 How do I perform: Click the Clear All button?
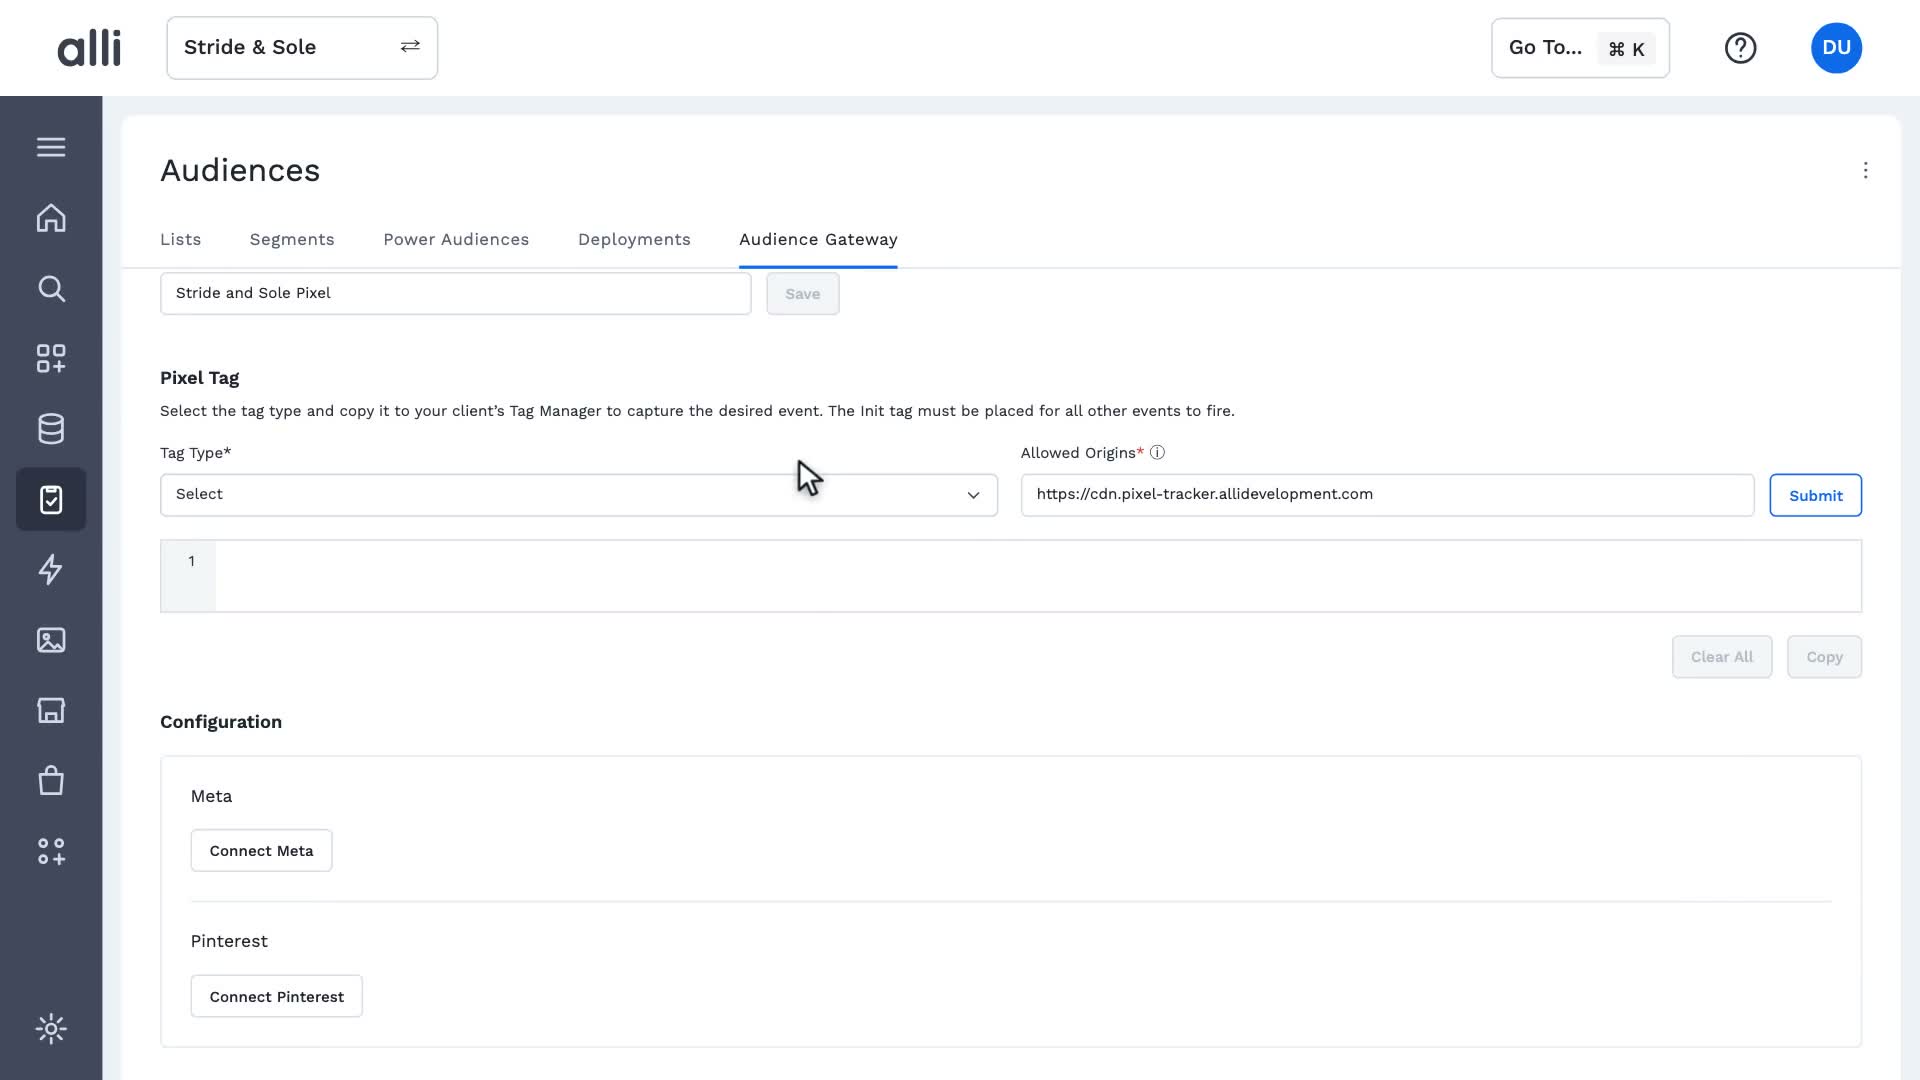pyautogui.click(x=1722, y=657)
